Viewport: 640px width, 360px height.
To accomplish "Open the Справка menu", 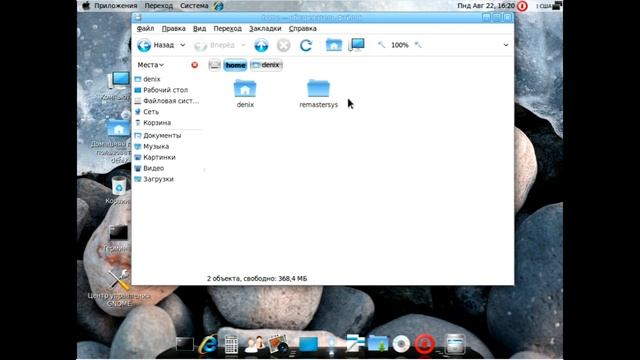I will click(x=302, y=29).
